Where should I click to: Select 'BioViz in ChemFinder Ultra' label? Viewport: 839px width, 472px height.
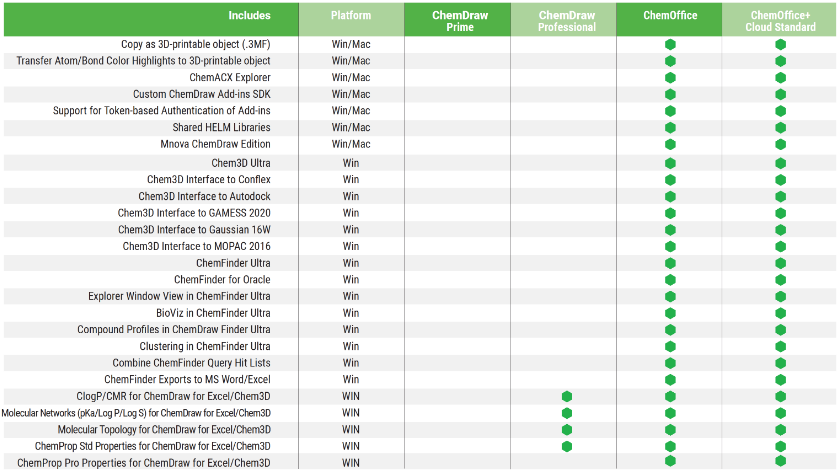[x=213, y=313]
